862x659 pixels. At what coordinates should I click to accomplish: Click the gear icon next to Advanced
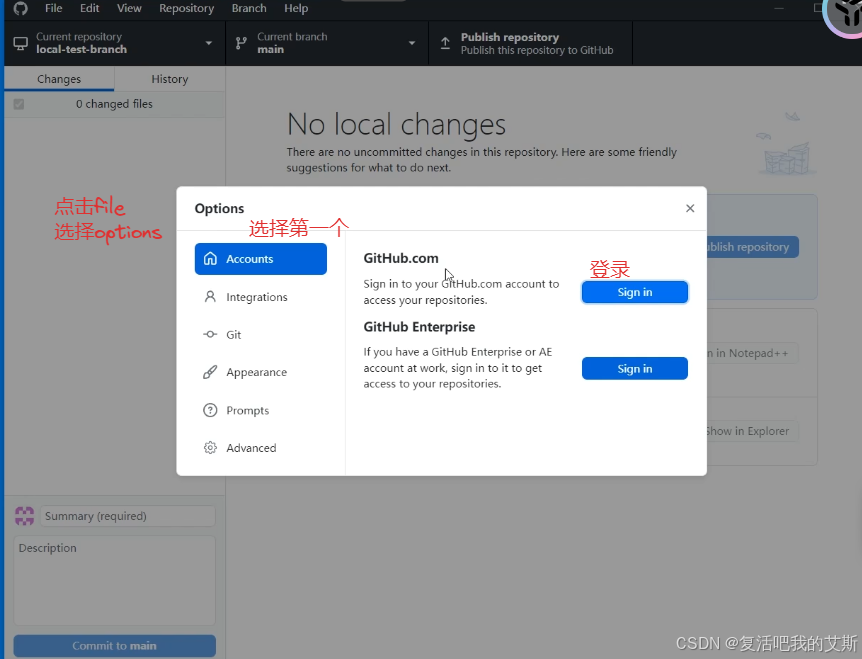(210, 448)
